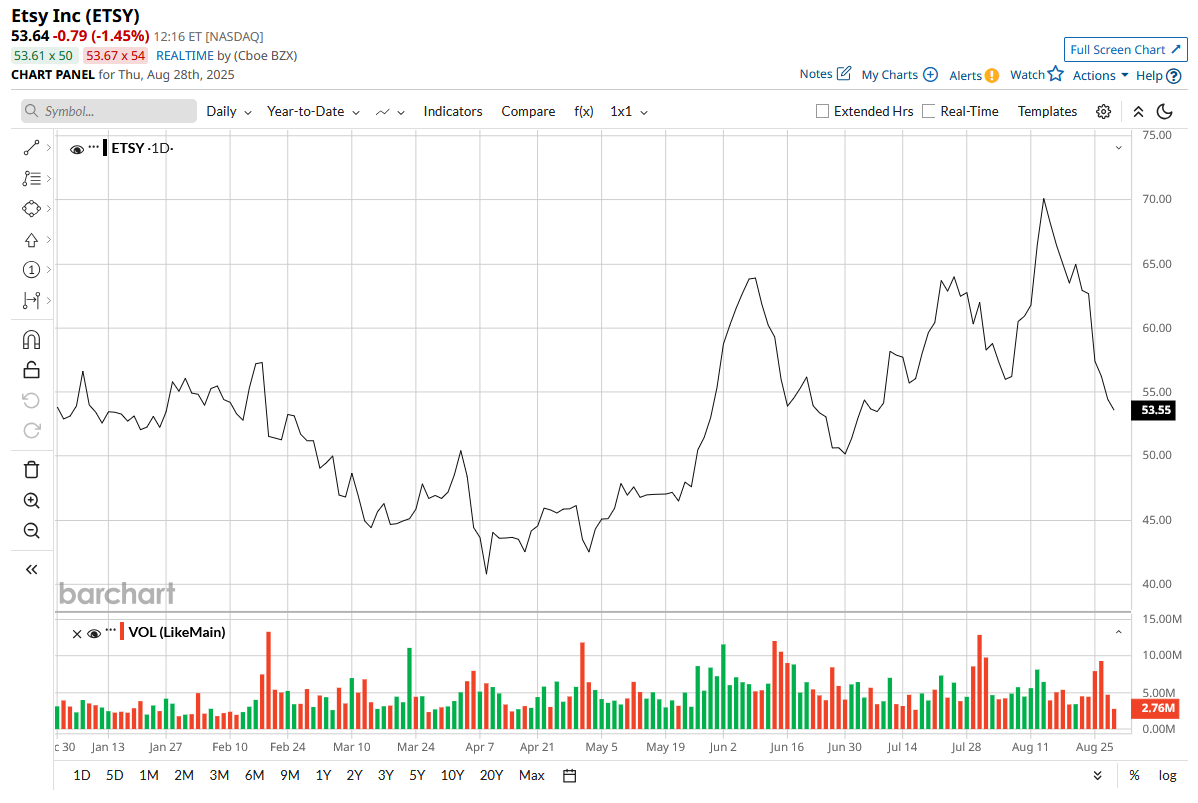
Task: Delete drawings with the trash icon
Action: point(31,470)
